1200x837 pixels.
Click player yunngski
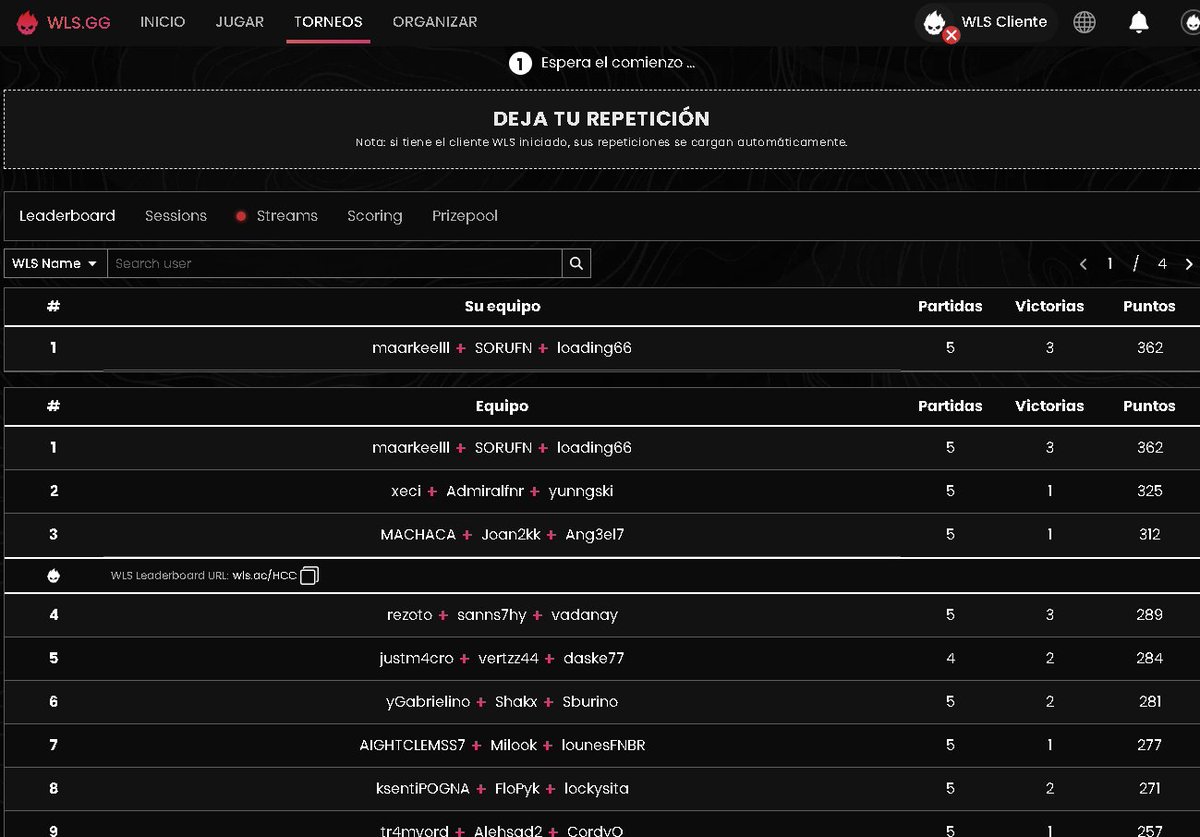(x=581, y=491)
